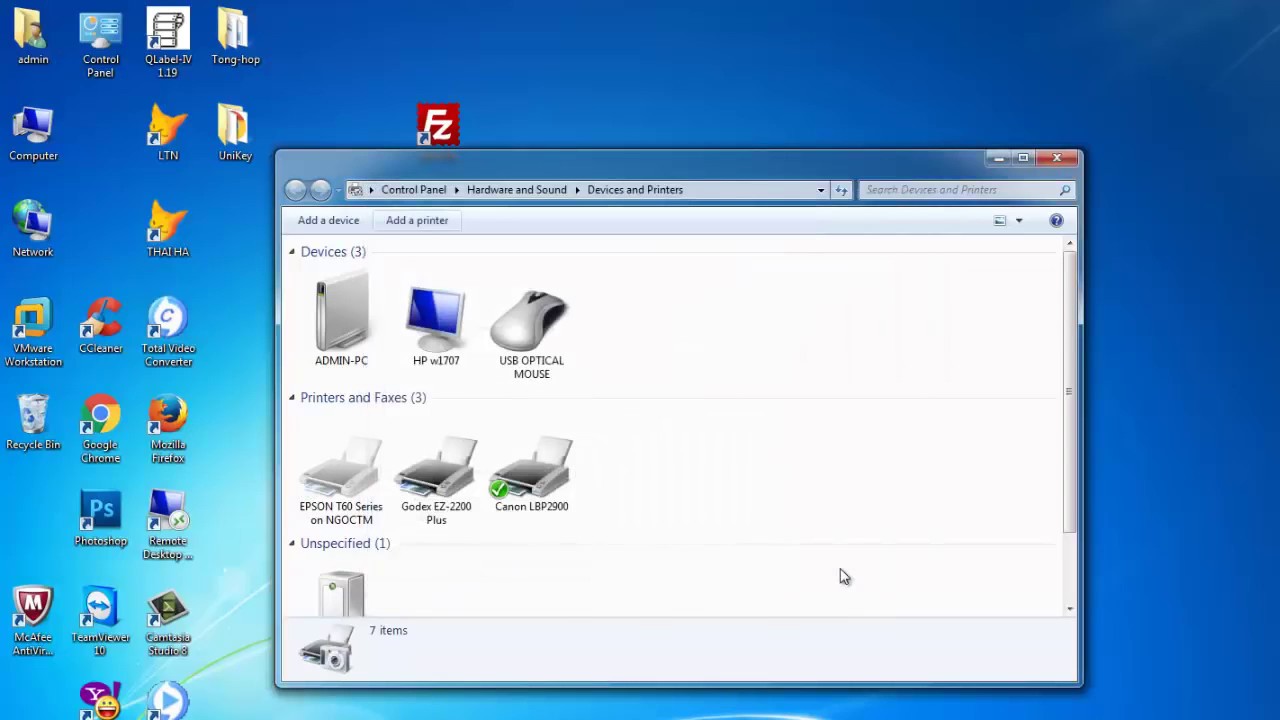
Task: Select the Photoshop desktop shortcut
Action: 101,519
